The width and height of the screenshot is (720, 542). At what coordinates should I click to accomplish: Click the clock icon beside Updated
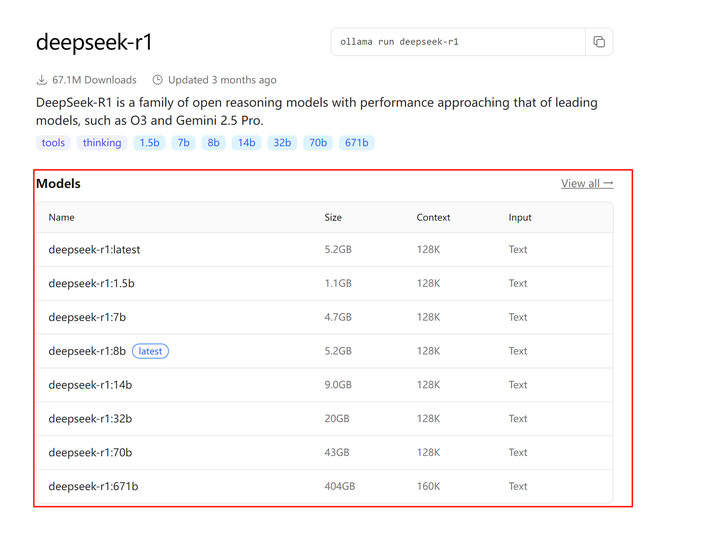158,80
